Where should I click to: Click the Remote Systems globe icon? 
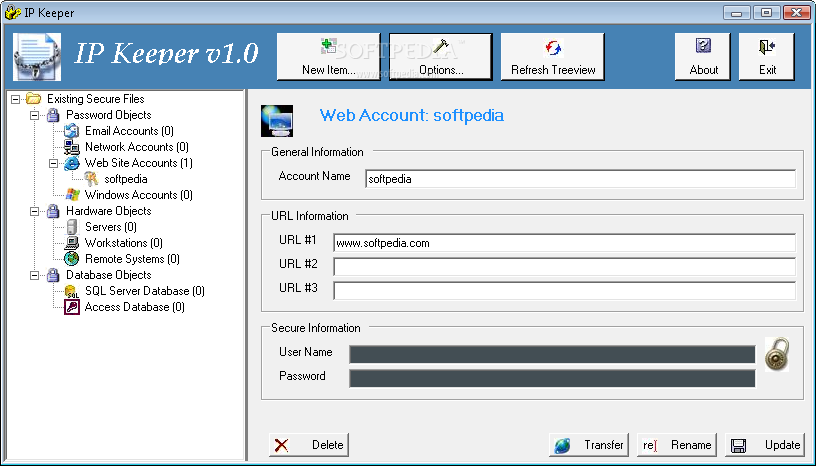[x=71, y=259]
